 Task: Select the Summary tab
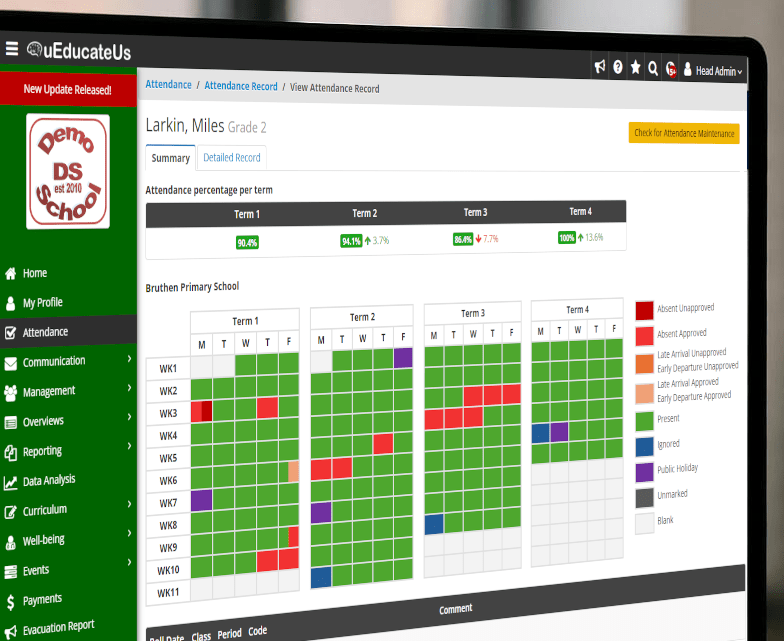point(170,158)
